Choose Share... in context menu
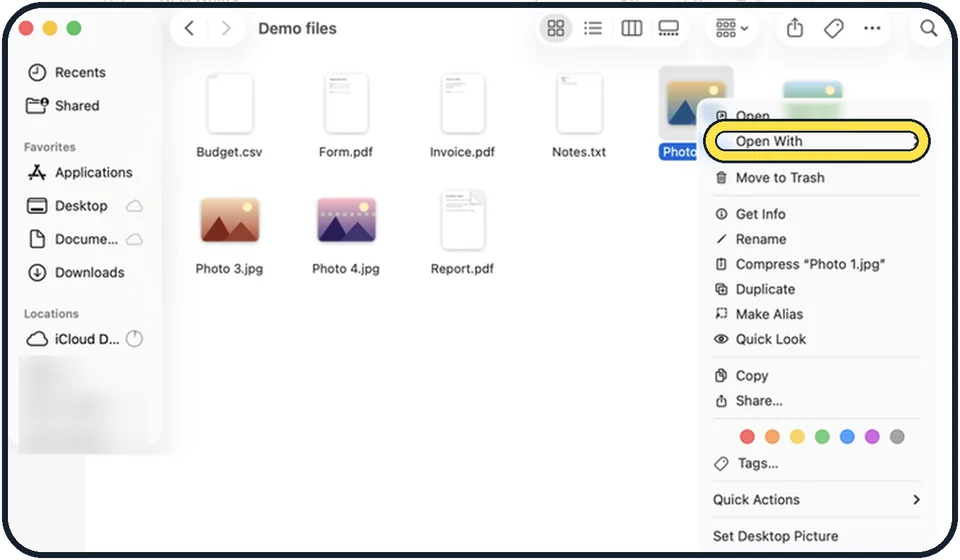Image resolution: width=960 pixels, height=560 pixels. [x=817, y=401]
